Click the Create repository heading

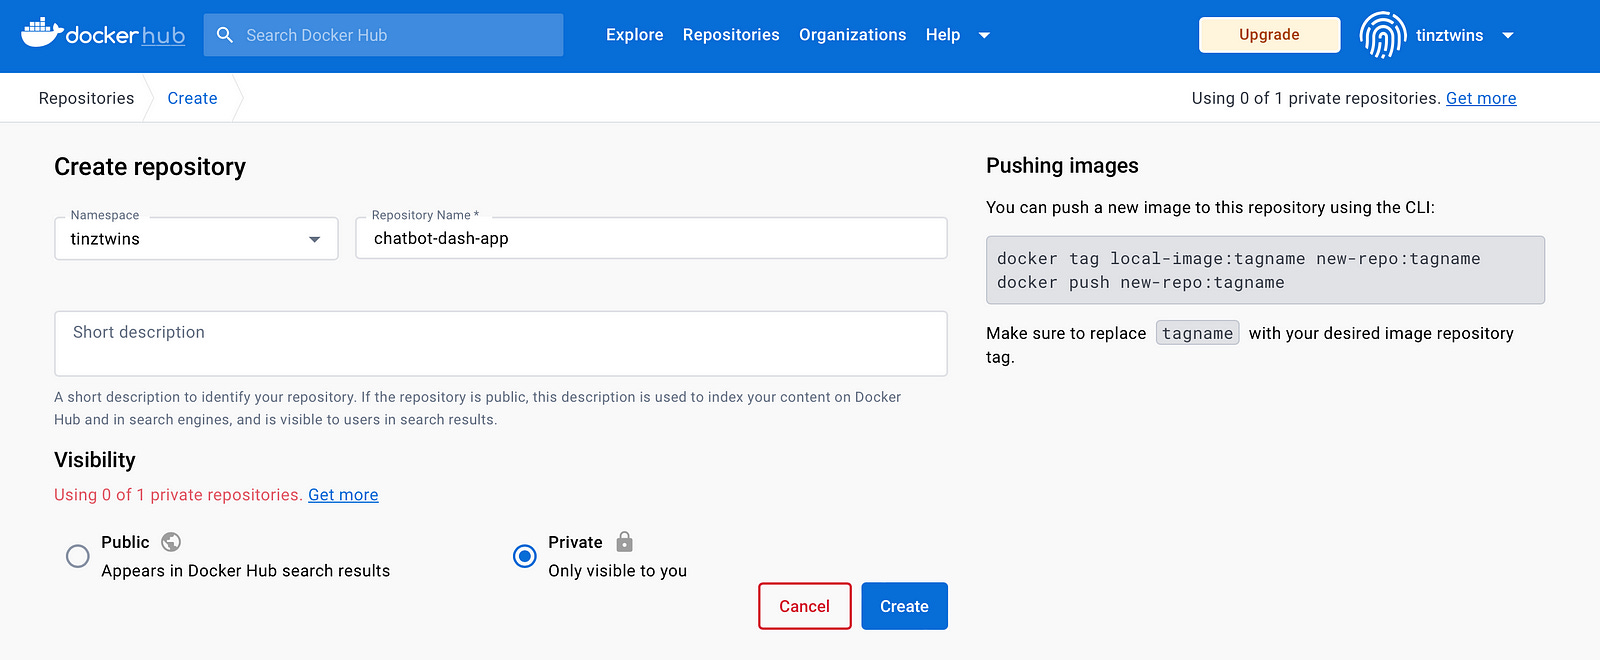tap(150, 167)
